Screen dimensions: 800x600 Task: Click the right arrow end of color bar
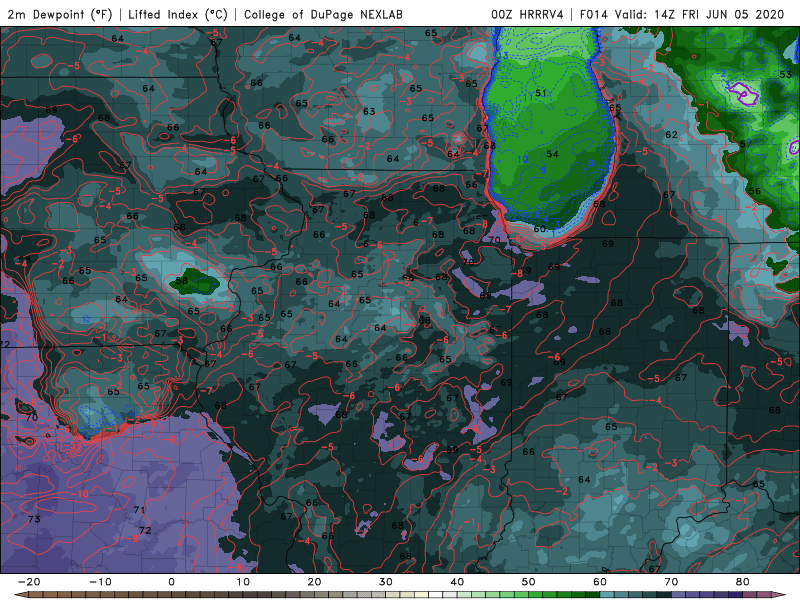pos(779,595)
